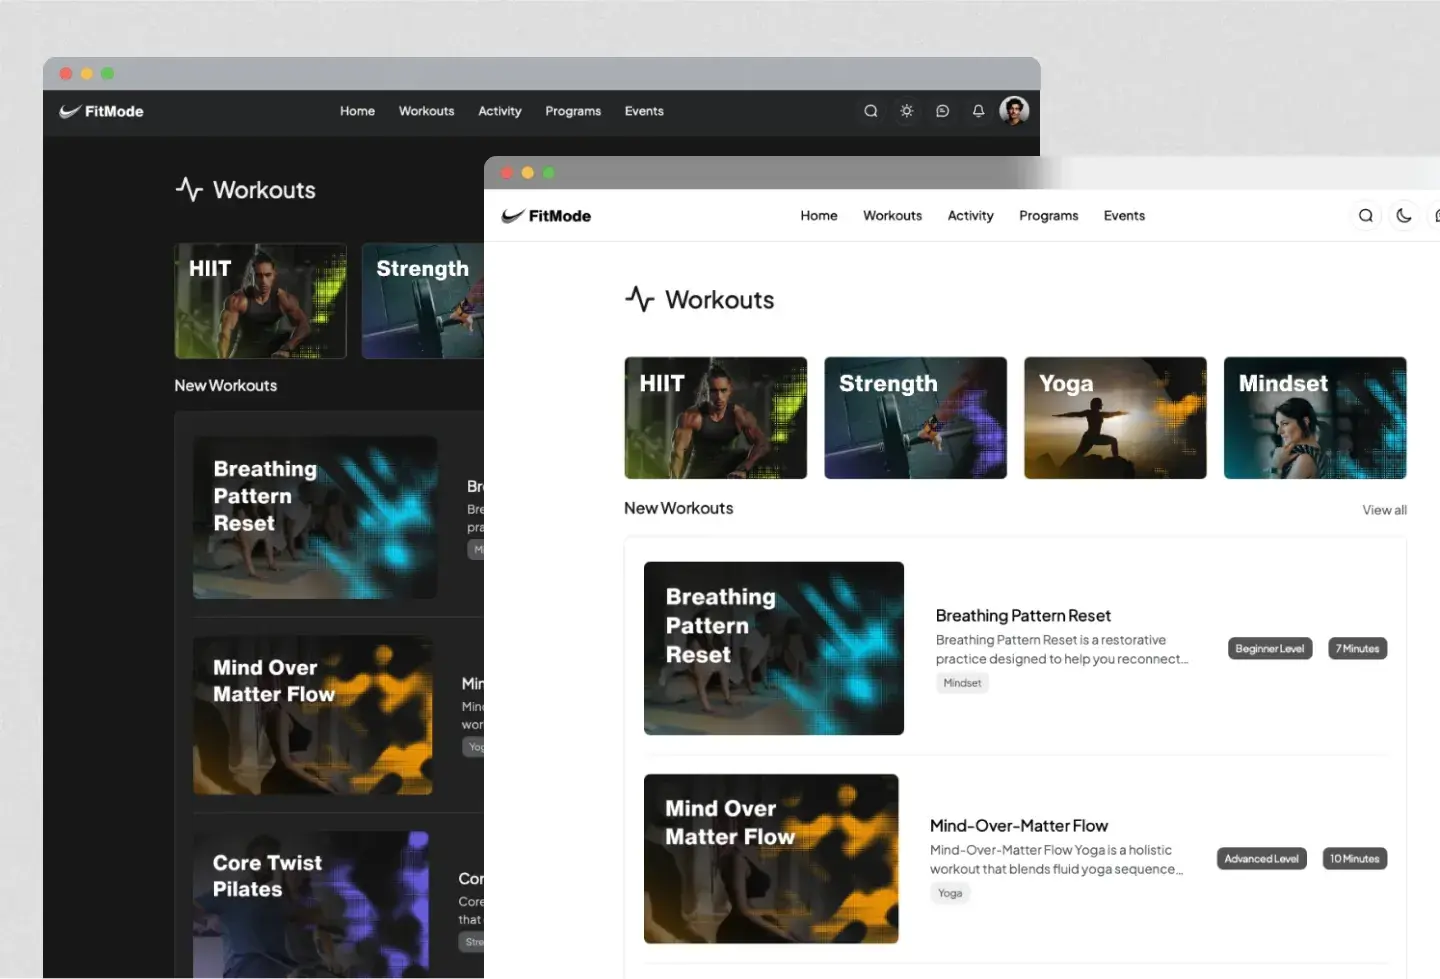The image size is (1440, 979).
Task: Switch to dark mode with the moon icon
Action: 1404,215
